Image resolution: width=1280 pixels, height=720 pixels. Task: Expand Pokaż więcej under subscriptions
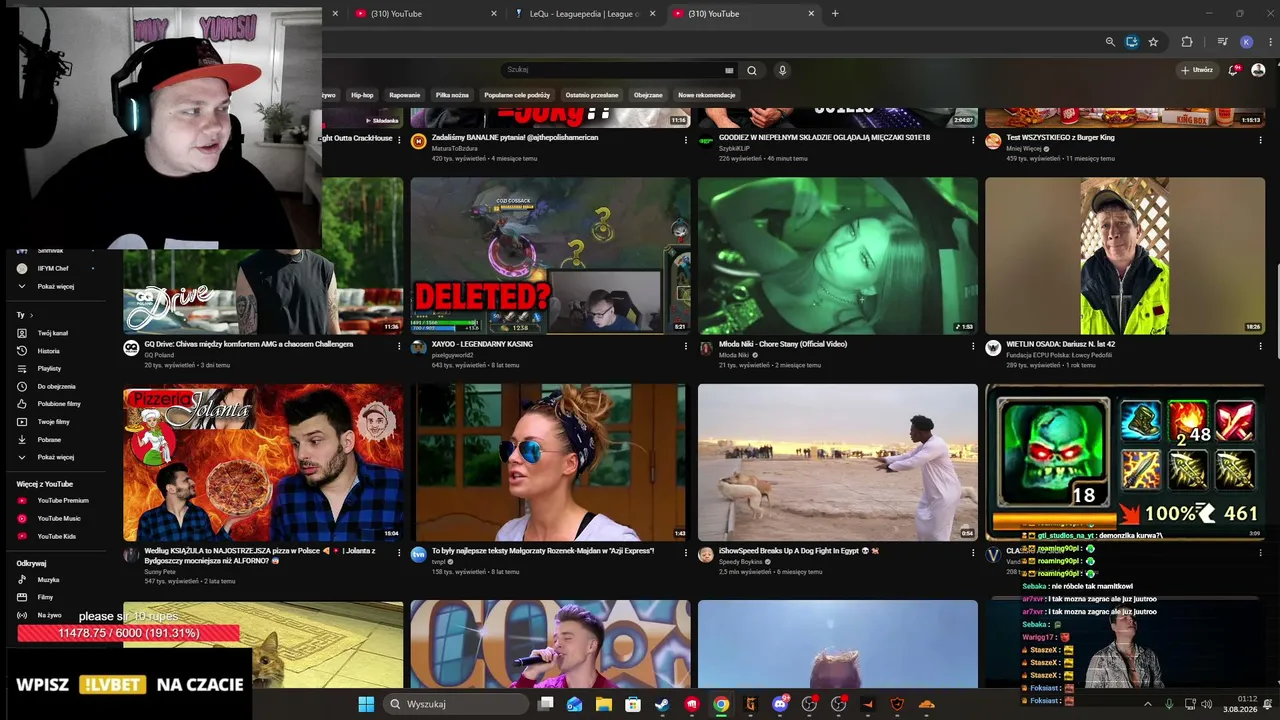tap(55, 287)
